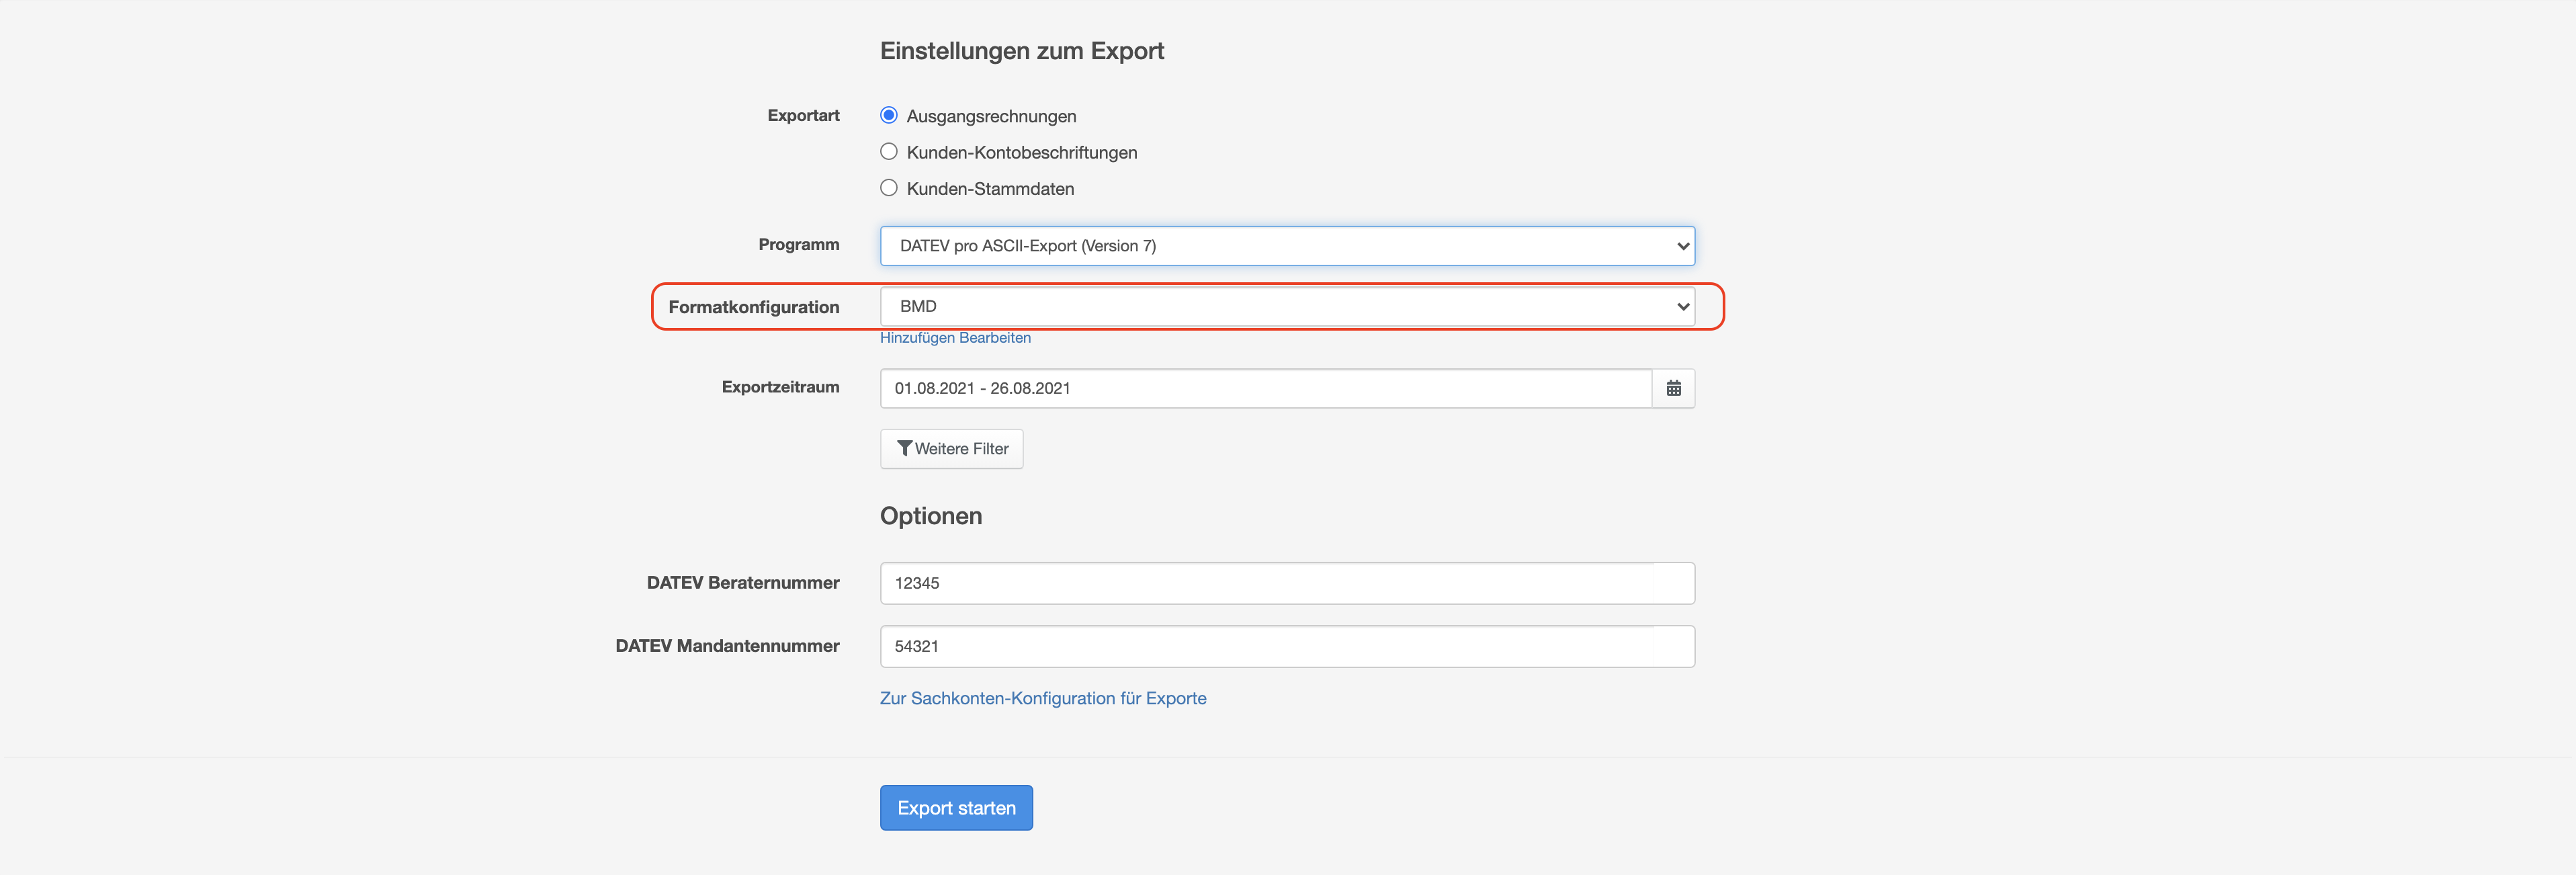Open the calendar date picker icon
2576x875 pixels.
coord(1673,388)
